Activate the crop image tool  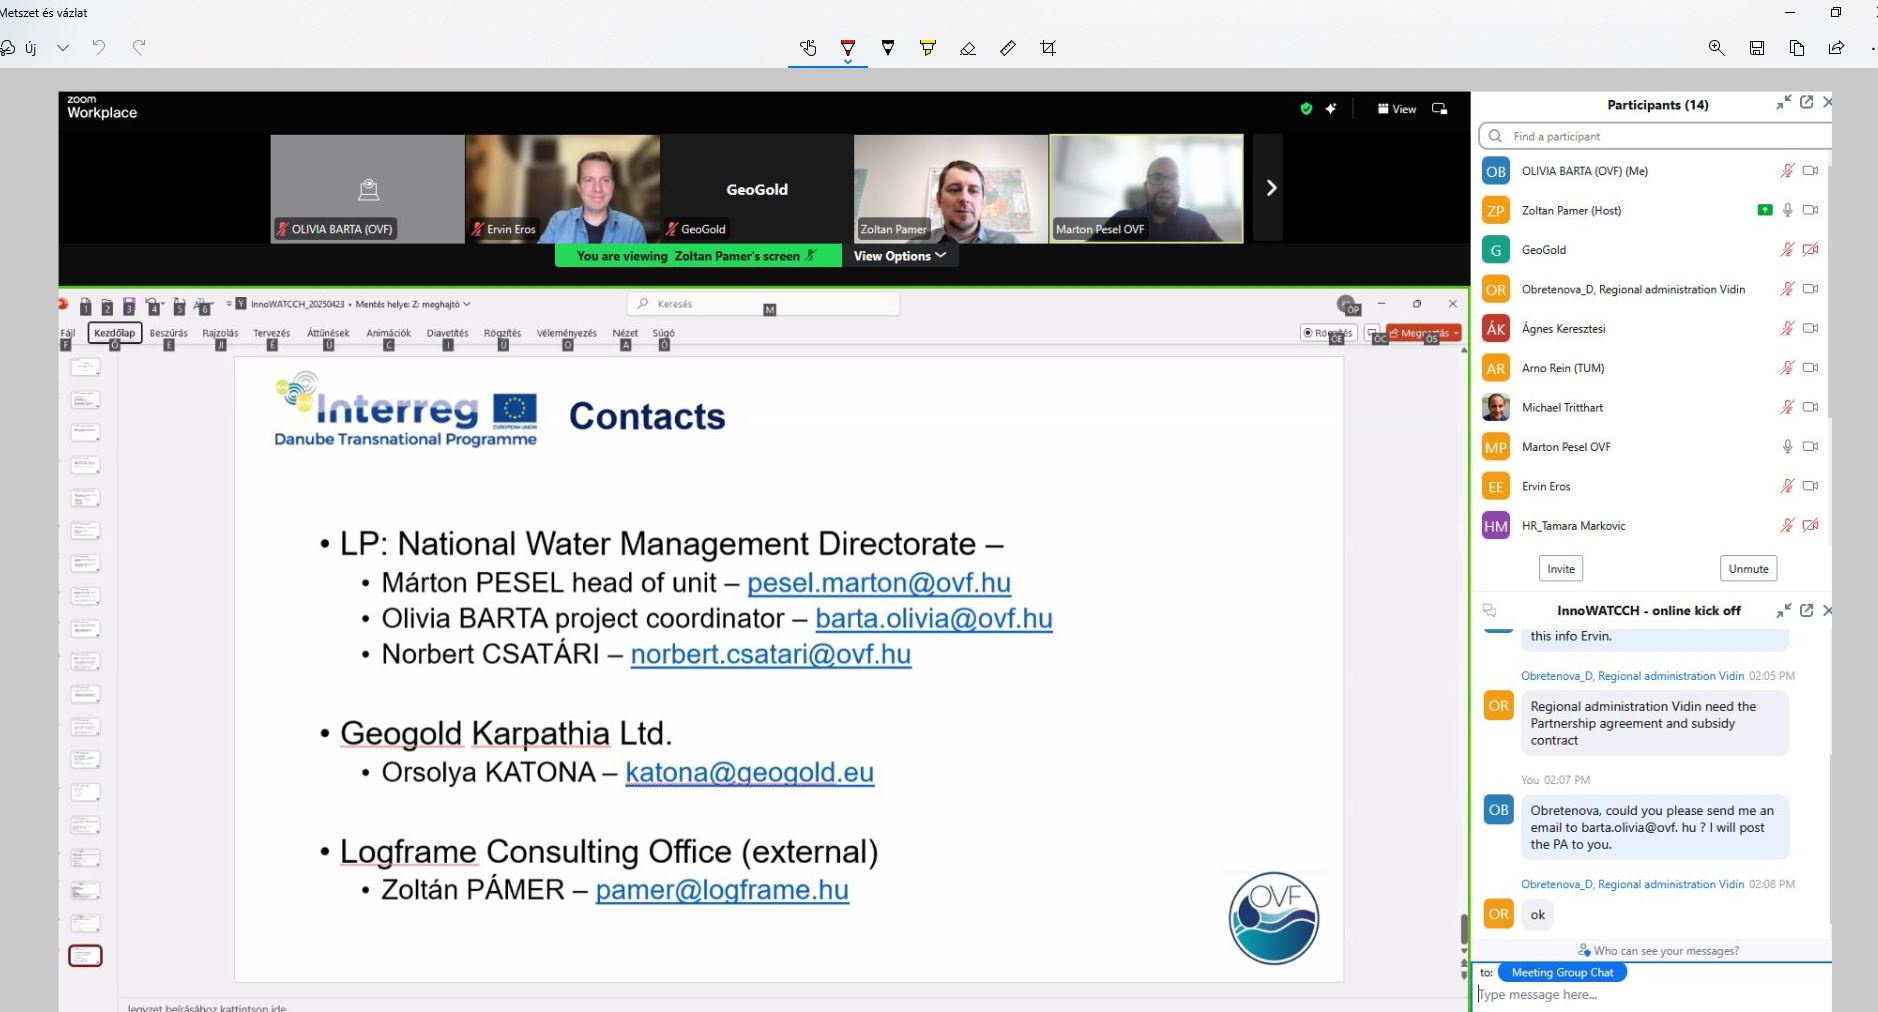(1048, 48)
